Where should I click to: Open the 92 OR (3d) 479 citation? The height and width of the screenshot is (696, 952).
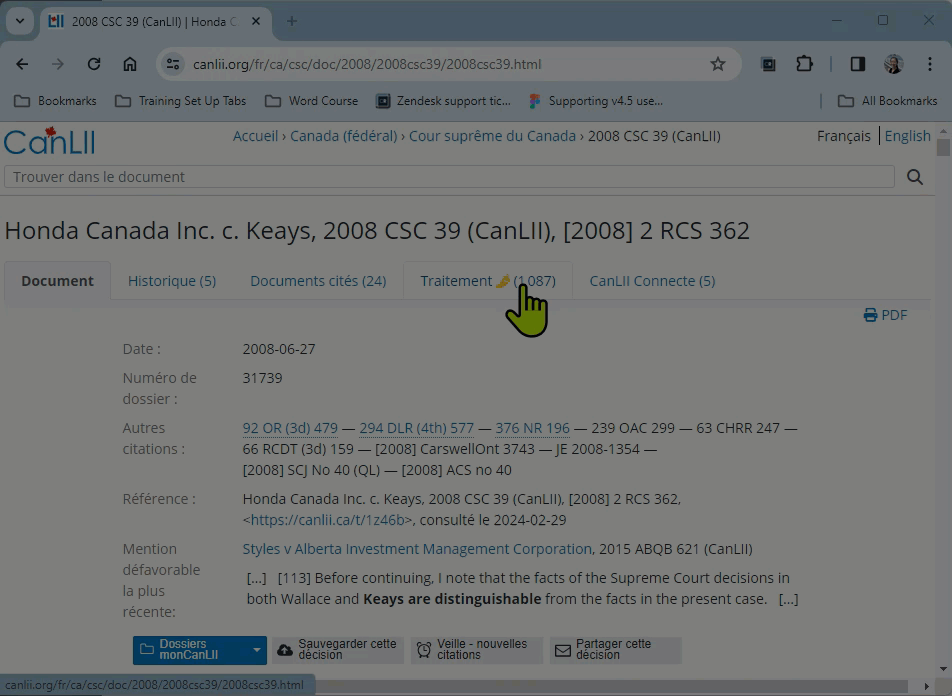[290, 428]
